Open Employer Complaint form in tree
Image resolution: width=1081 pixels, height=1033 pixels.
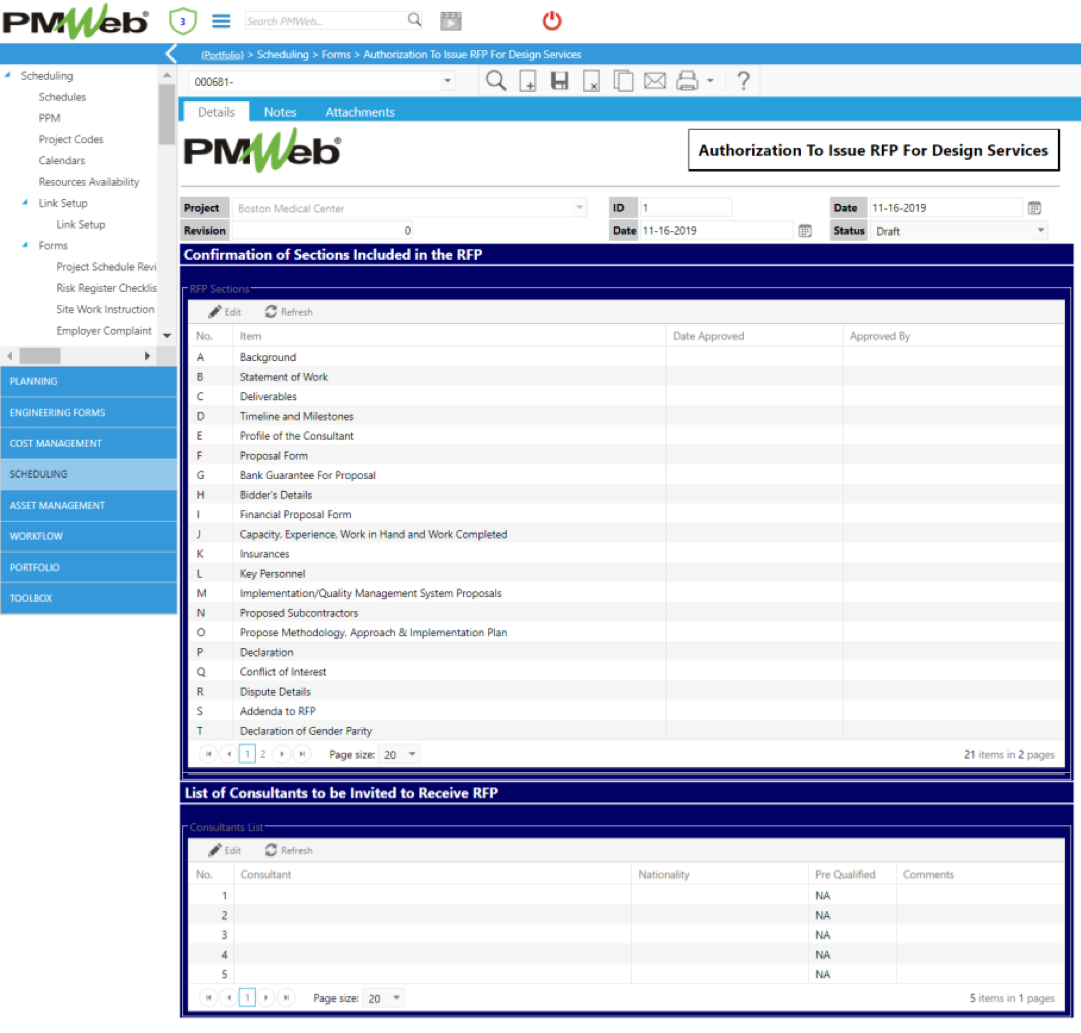tap(104, 330)
